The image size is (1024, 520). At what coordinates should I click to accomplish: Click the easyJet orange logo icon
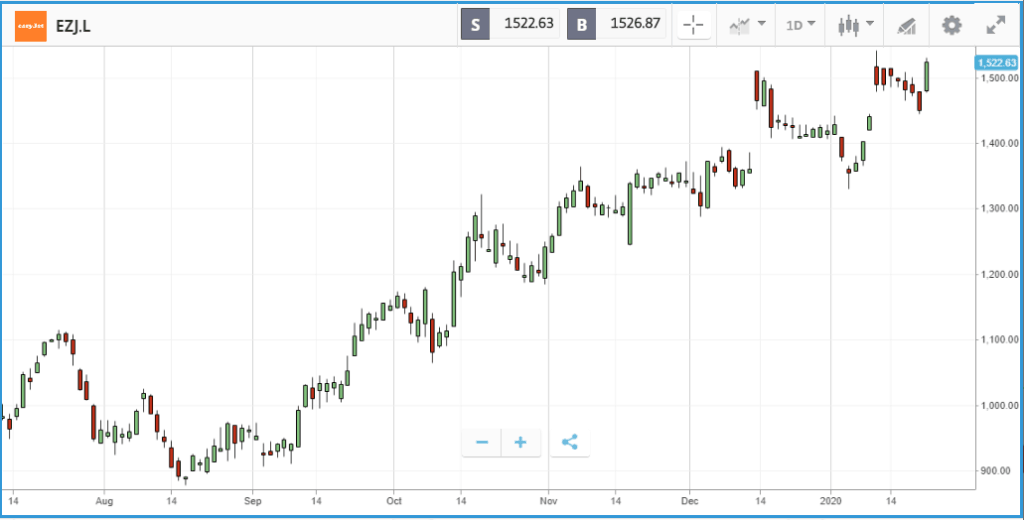point(31,25)
